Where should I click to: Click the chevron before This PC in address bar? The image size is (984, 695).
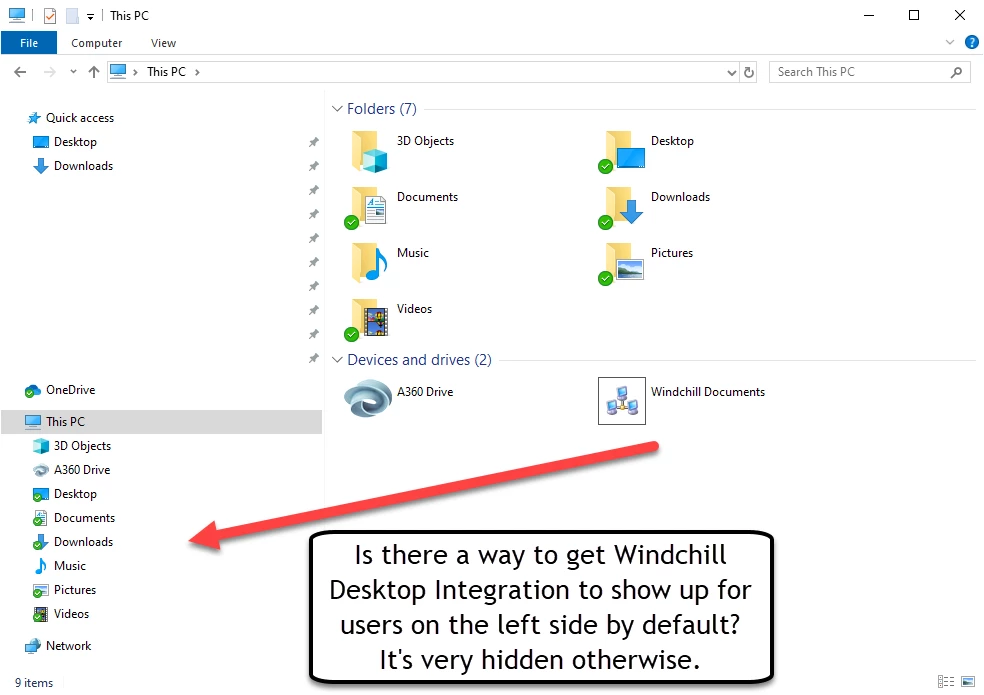[x=135, y=72]
